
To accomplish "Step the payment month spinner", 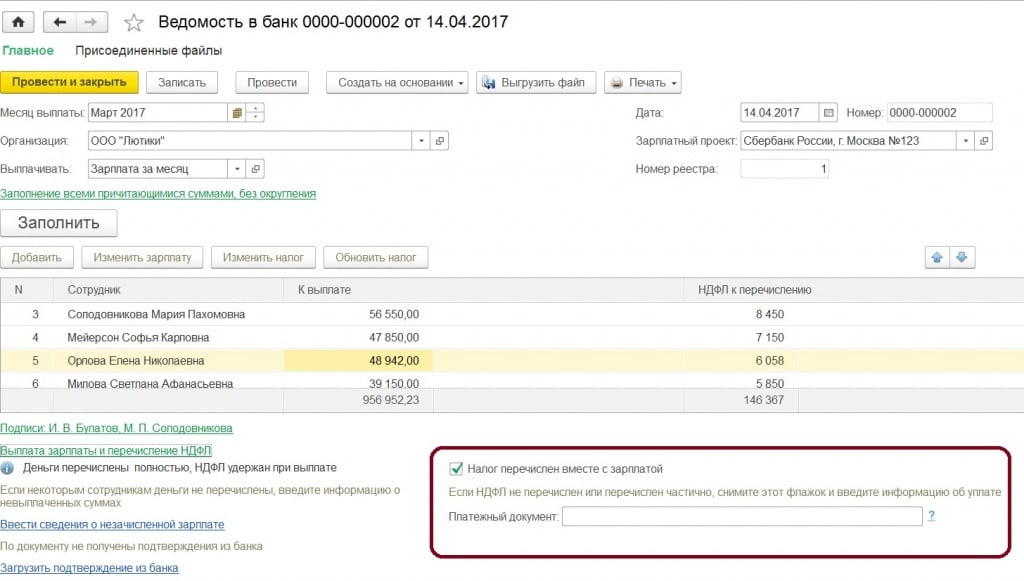I will [255, 113].
